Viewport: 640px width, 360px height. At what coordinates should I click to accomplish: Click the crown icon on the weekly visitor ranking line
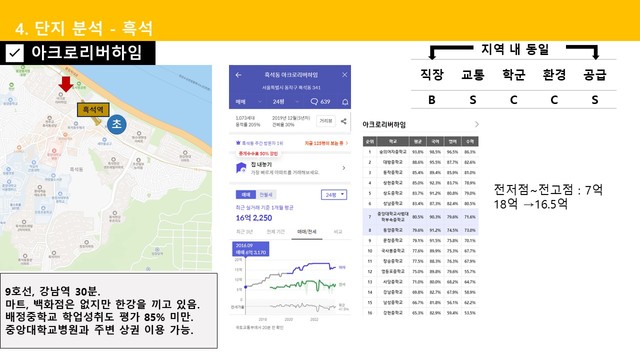tap(238, 143)
